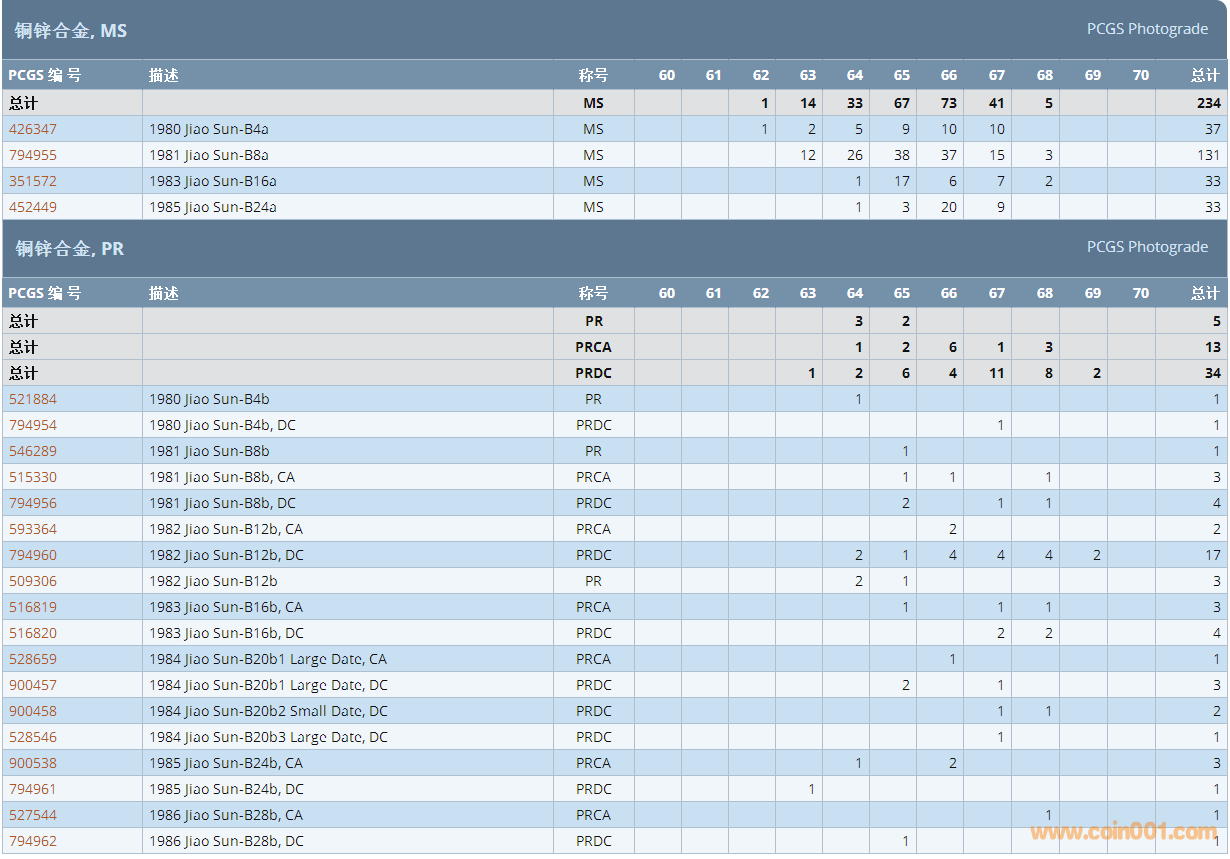Open PCGS number 527544 link
1230x859 pixels.
pos(33,815)
